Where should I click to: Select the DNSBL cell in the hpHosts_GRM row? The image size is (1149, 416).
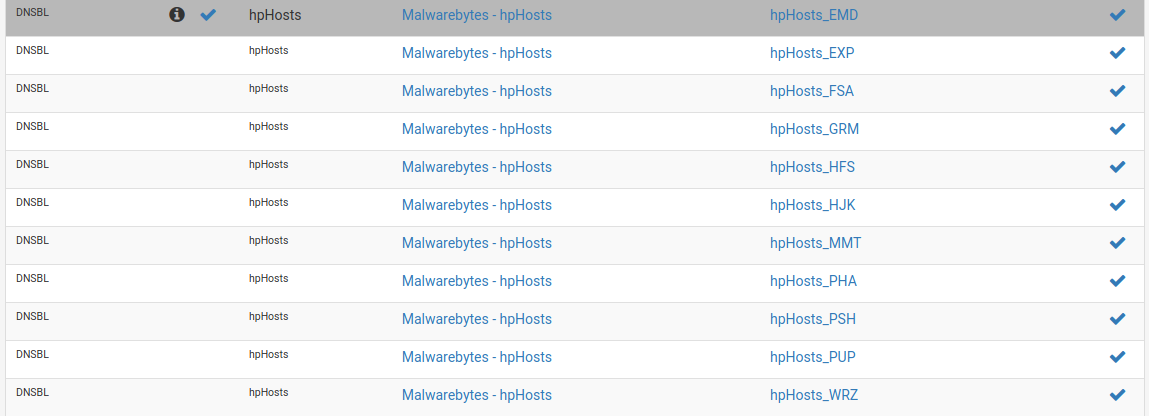pyautogui.click(x=32, y=127)
